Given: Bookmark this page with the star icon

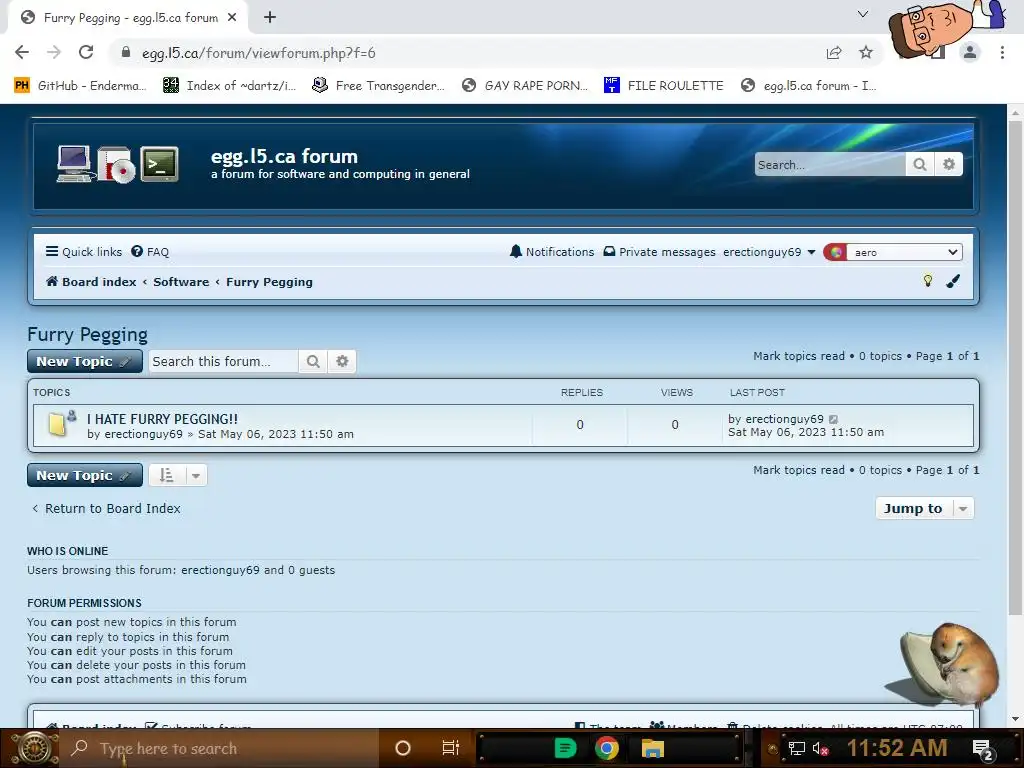Looking at the screenshot, I should pyautogui.click(x=866, y=52).
